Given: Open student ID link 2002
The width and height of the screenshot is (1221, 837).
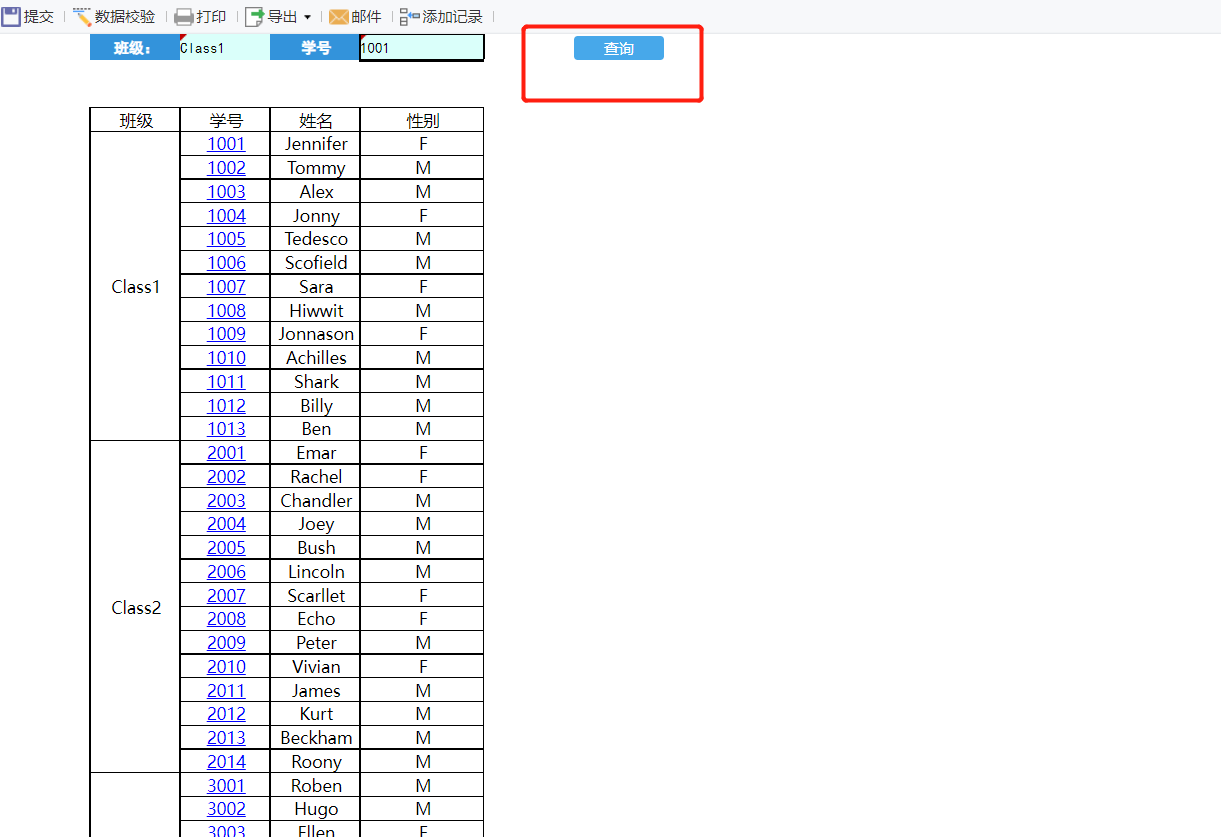Looking at the screenshot, I should click(226, 477).
